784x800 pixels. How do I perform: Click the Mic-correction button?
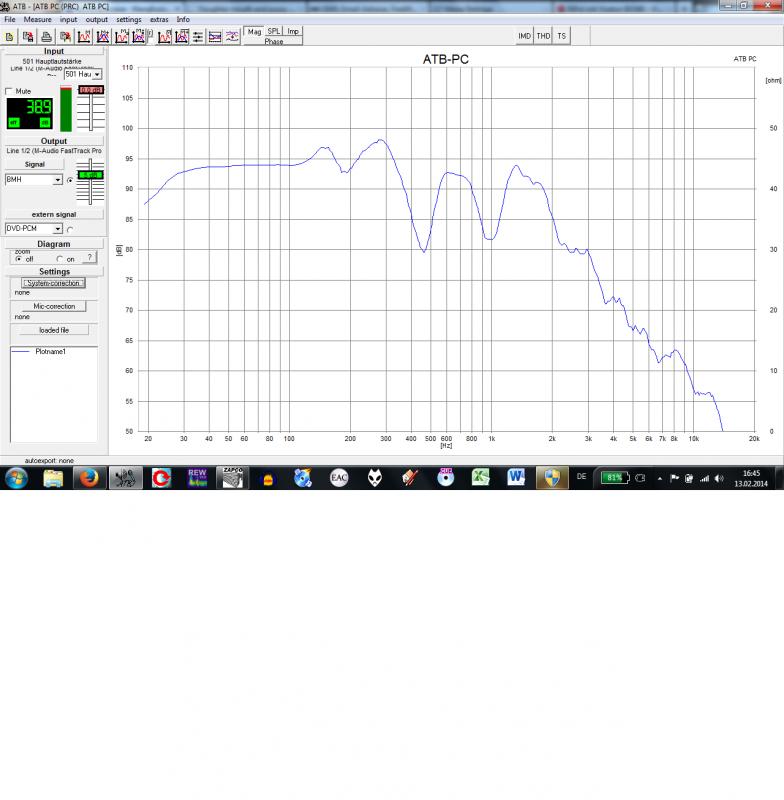coord(54,306)
